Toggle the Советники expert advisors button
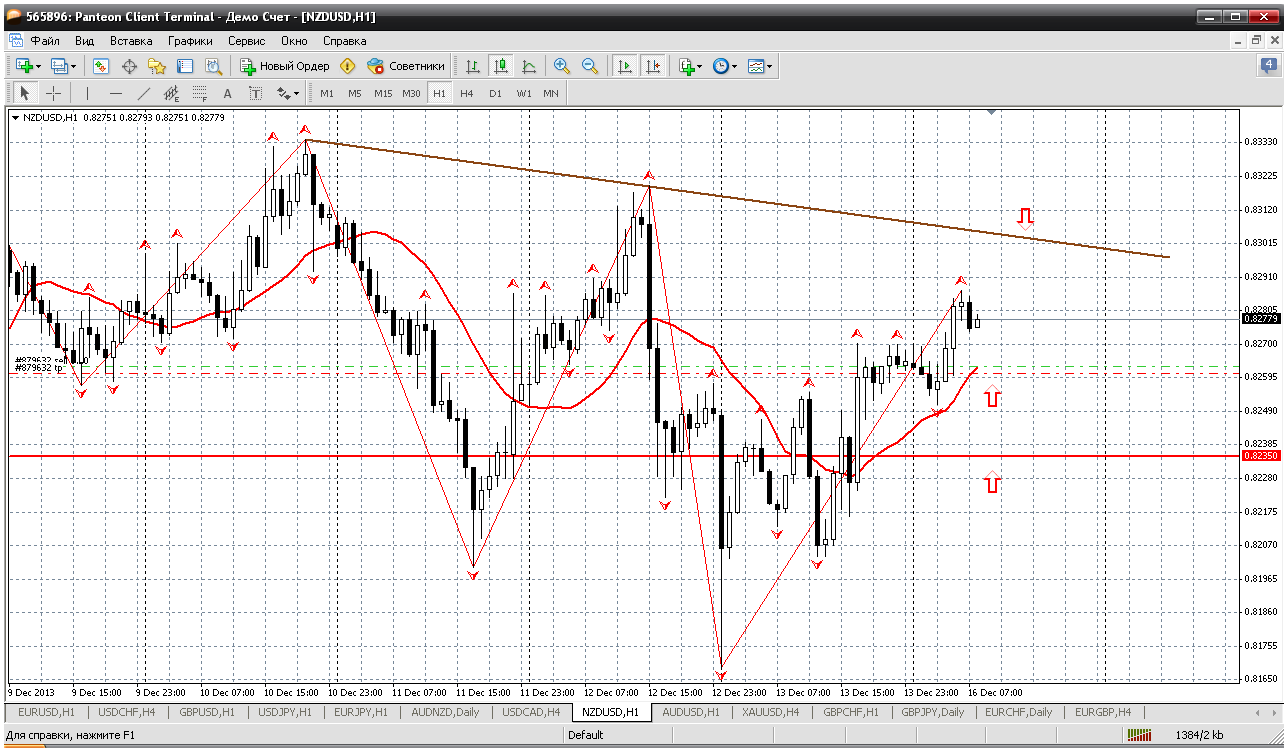Screen dimensions: 1288x748 tap(406, 66)
